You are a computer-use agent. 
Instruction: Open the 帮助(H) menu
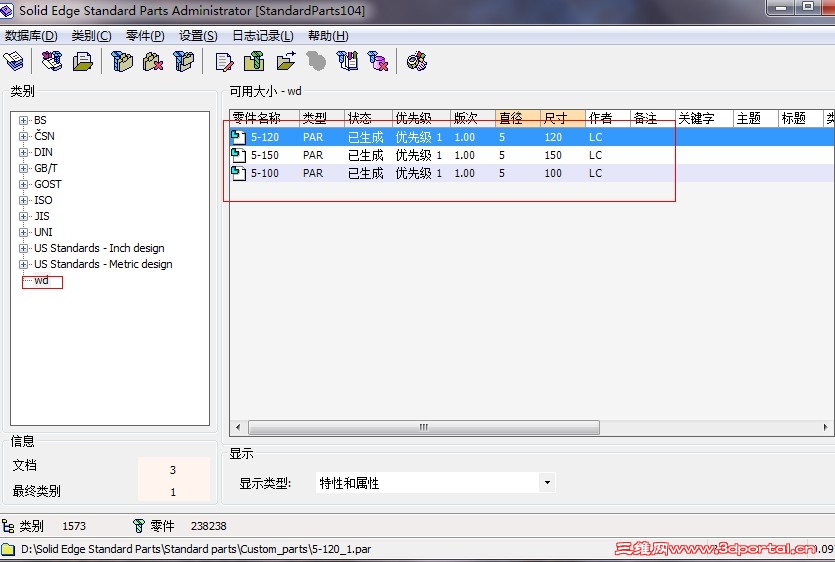tap(328, 36)
